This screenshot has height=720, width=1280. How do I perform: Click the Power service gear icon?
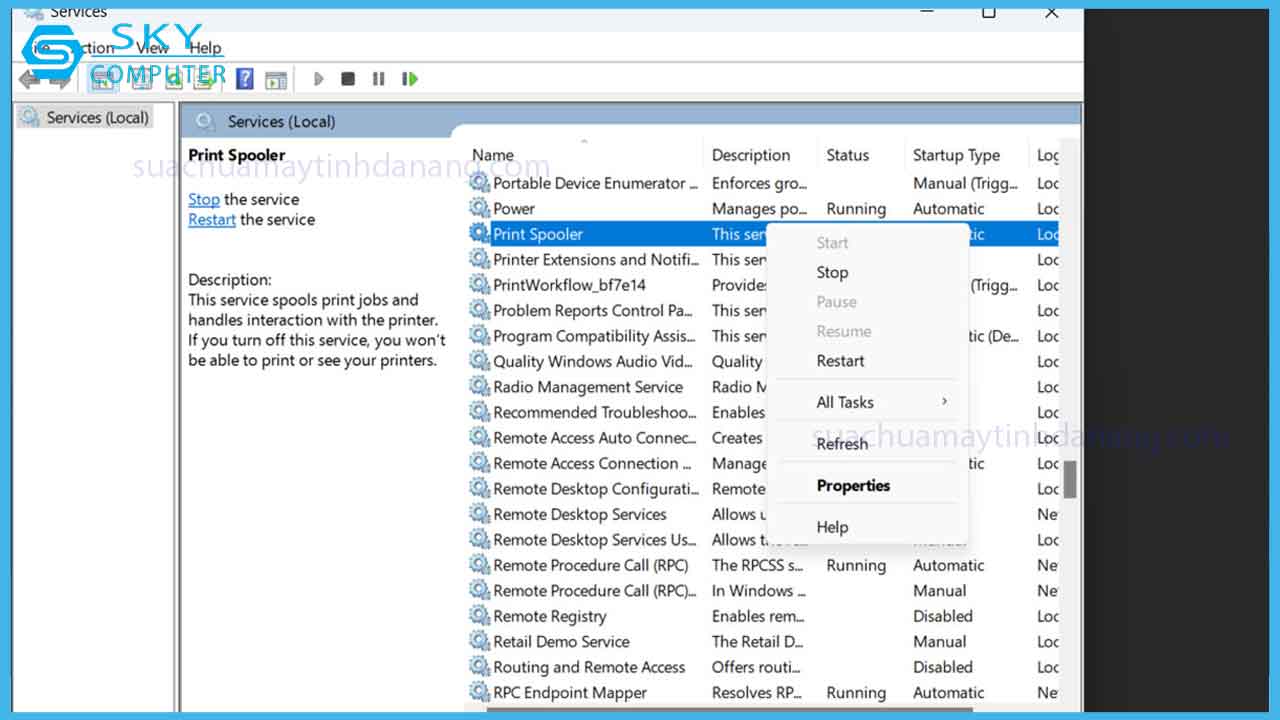(x=479, y=208)
